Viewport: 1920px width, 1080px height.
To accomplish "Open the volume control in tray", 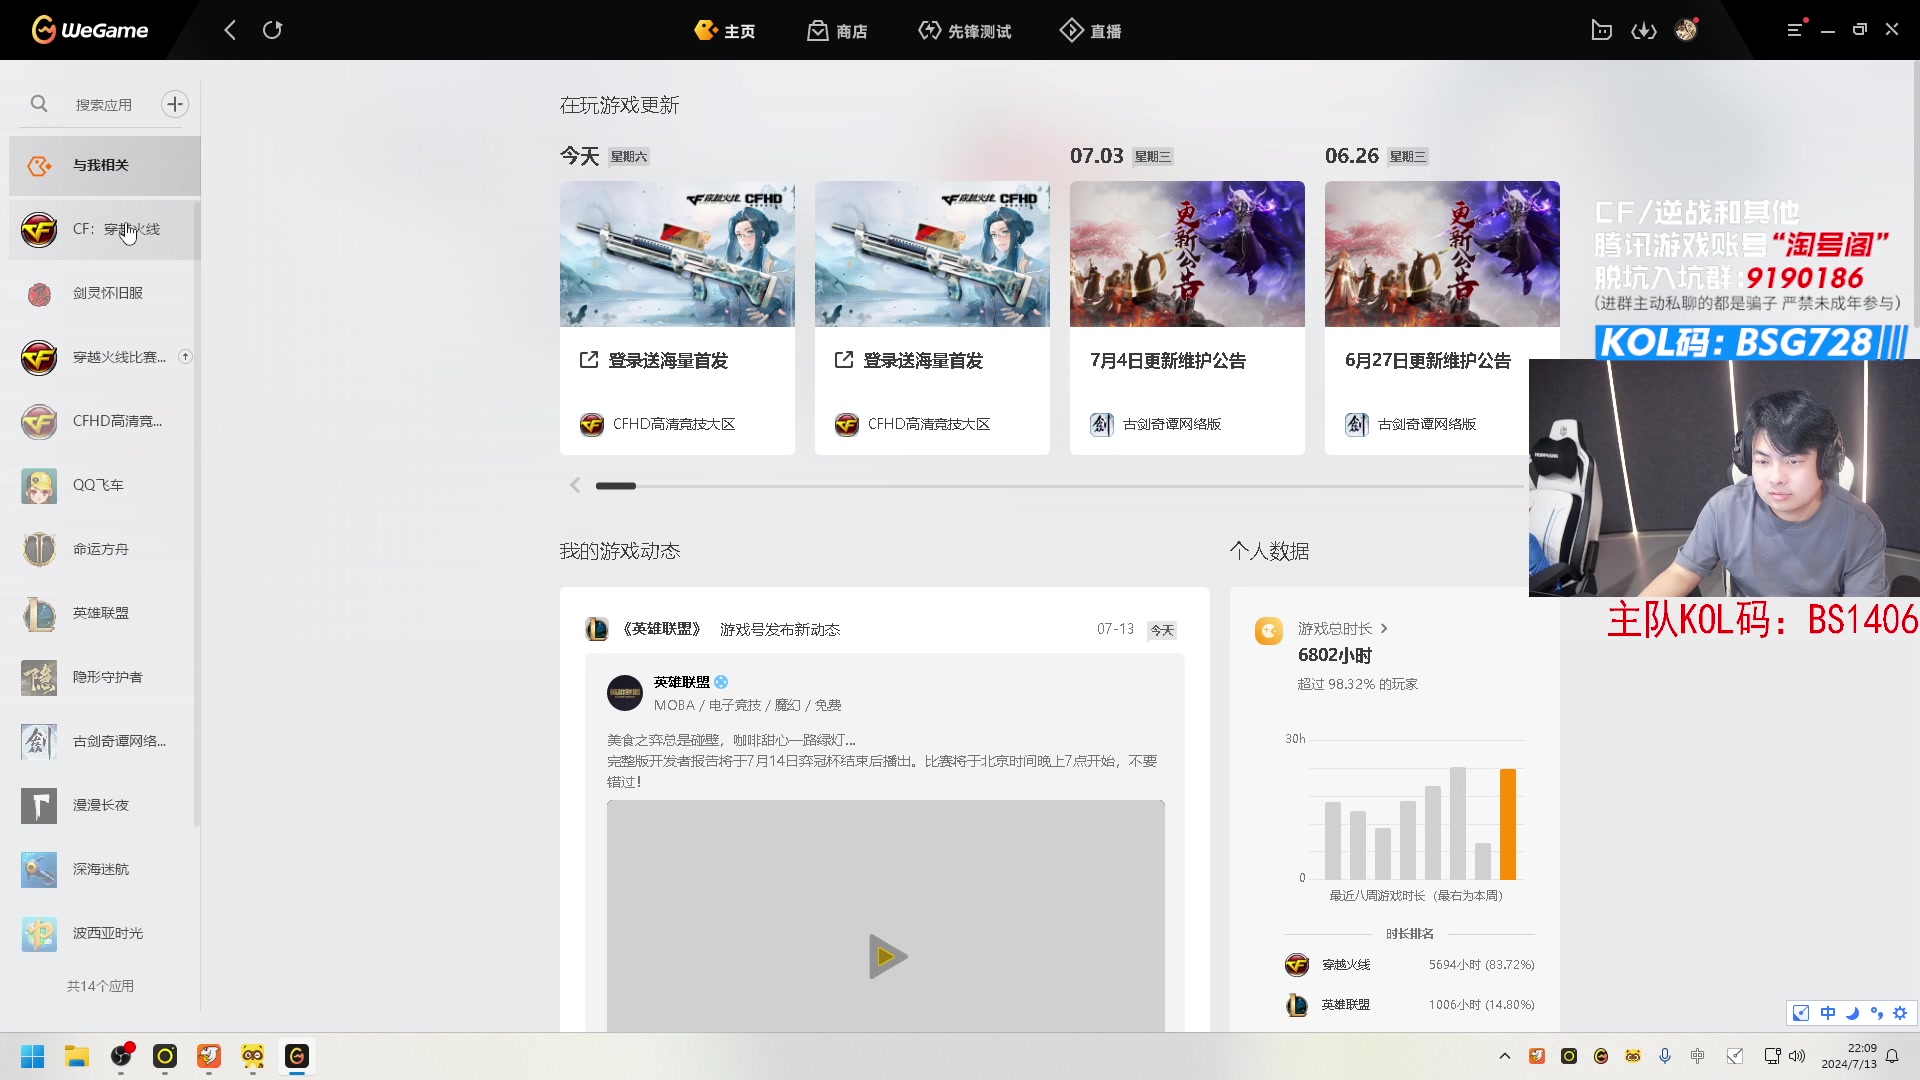I will coord(1797,1056).
